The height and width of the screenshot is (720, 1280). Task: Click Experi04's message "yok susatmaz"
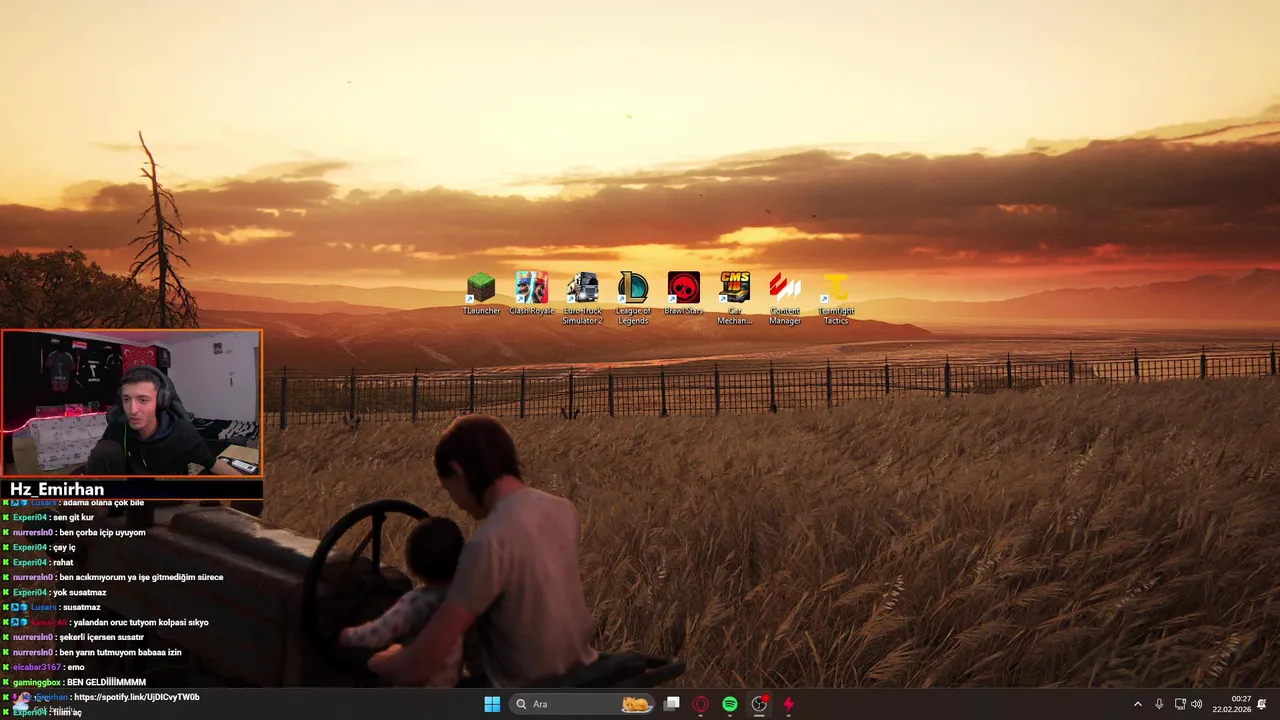pyautogui.click(x=79, y=592)
